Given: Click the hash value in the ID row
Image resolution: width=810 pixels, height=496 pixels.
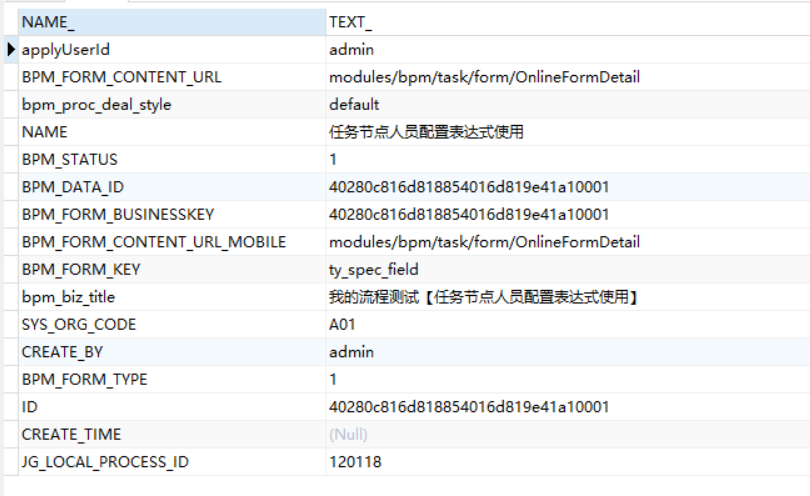Looking at the screenshot, I should click(568, 407).
